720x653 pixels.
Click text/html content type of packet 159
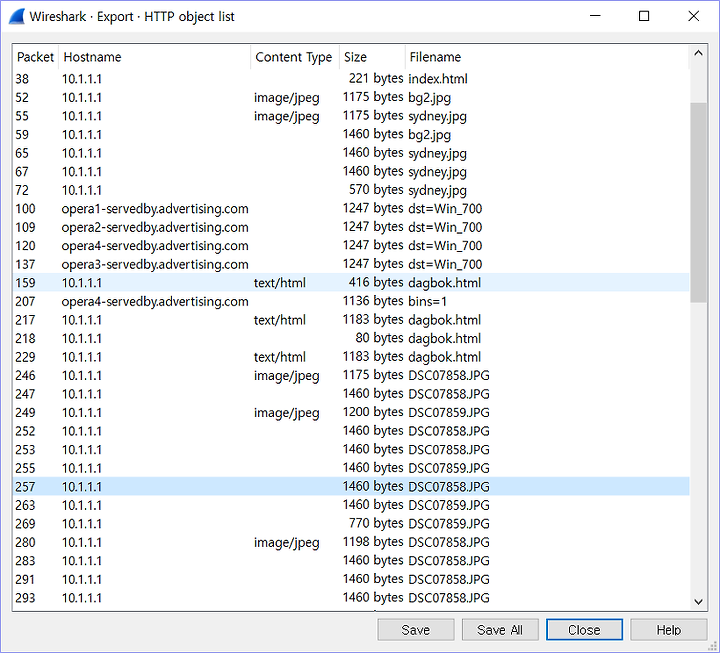point(280,283)
